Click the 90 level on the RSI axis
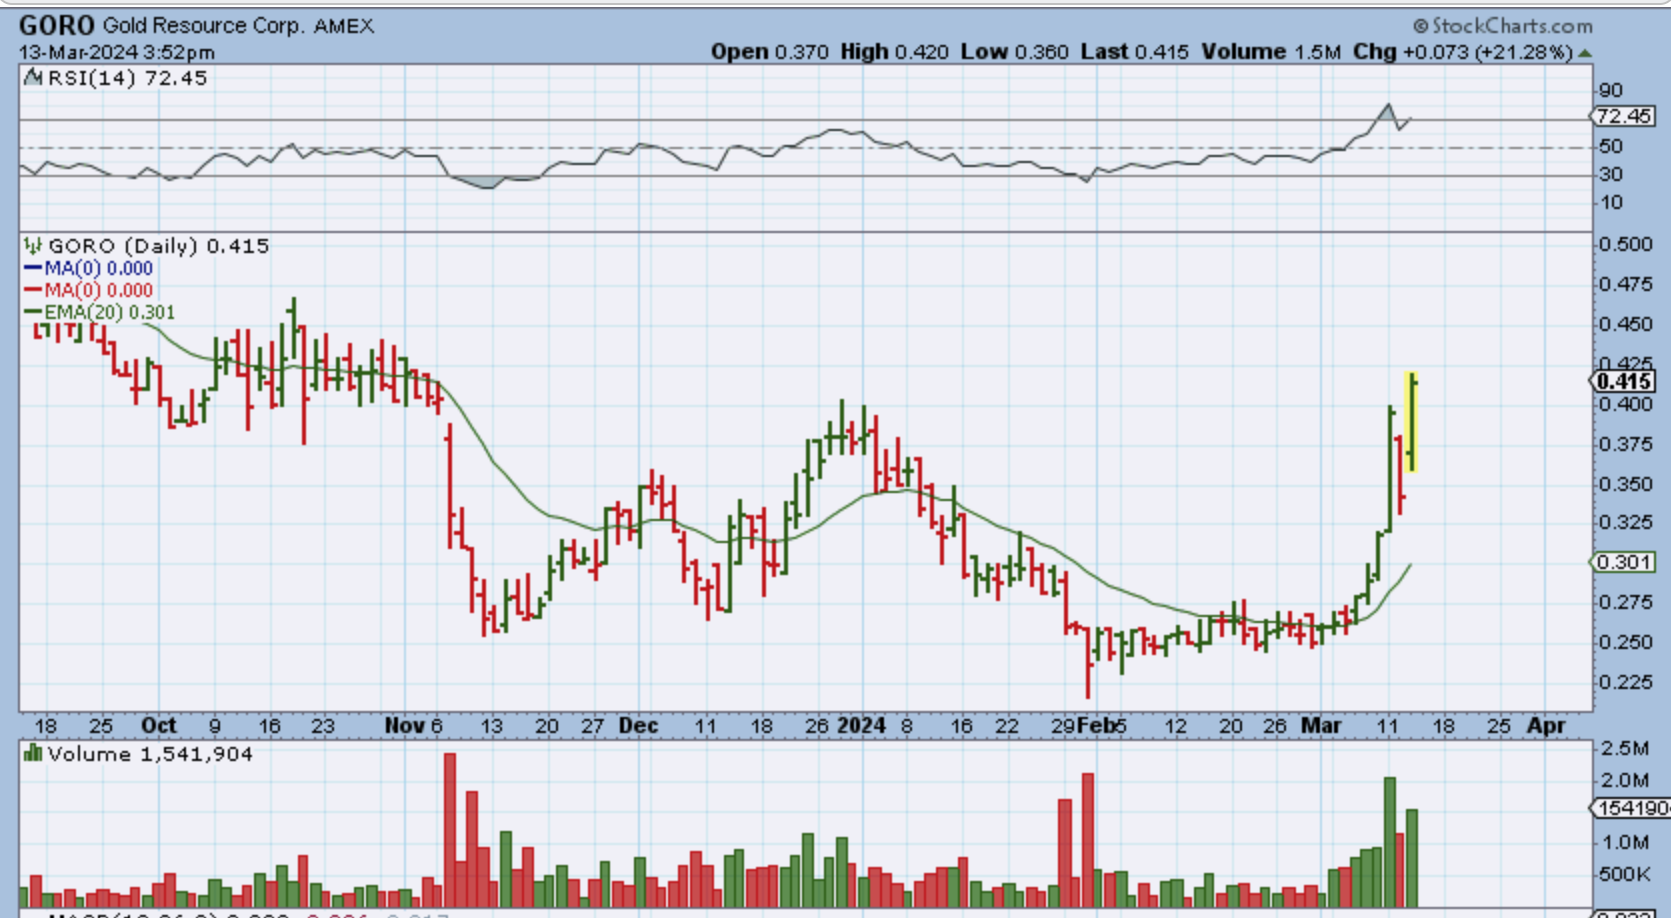This screenshot has height=918, width=1671. [1611, 90]
